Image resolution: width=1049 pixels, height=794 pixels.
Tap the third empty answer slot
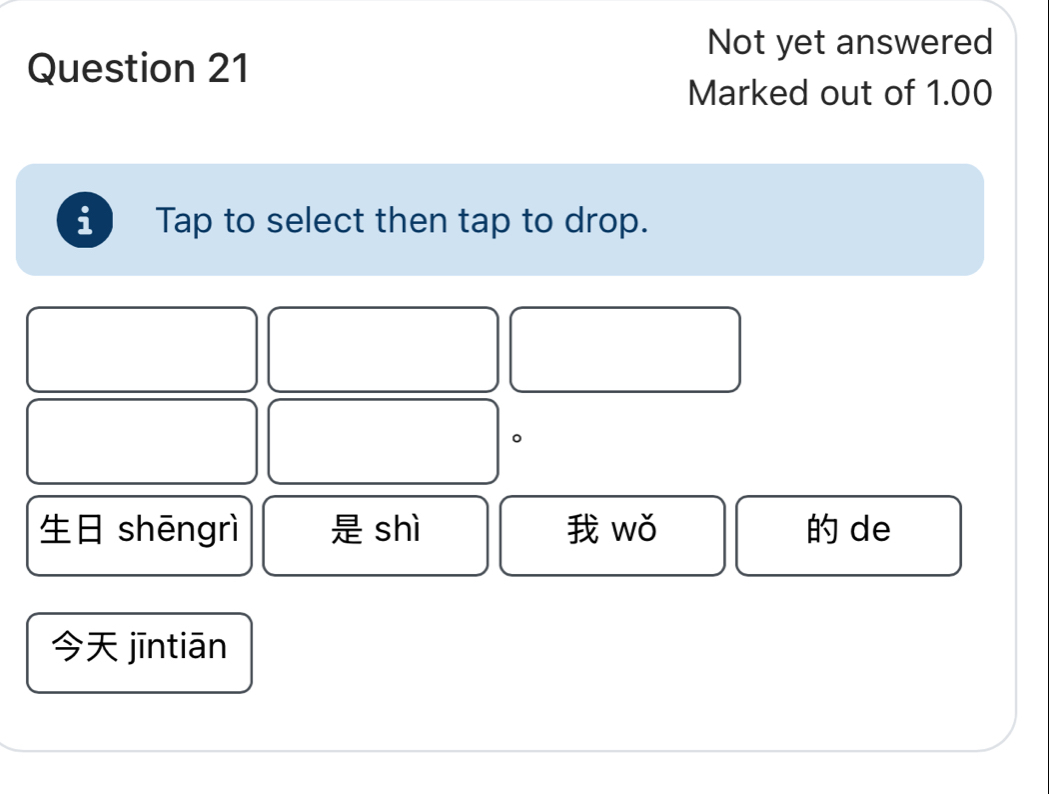(x=625, y=350)
